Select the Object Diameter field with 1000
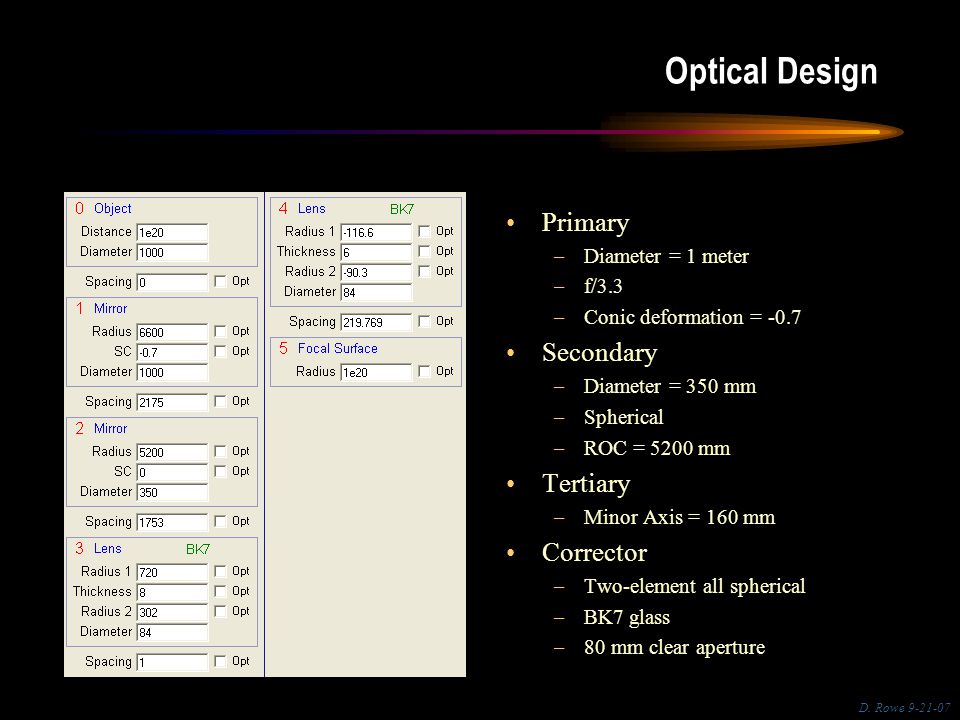The width and height of the screenshot is (960, 720). pos(172,252)
